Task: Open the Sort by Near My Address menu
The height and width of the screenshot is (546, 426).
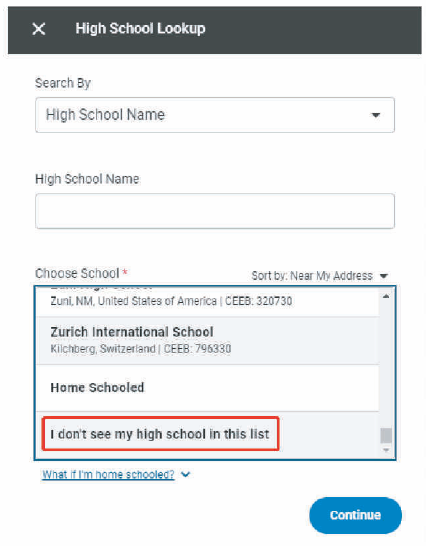Action: [x=319, y=276]
